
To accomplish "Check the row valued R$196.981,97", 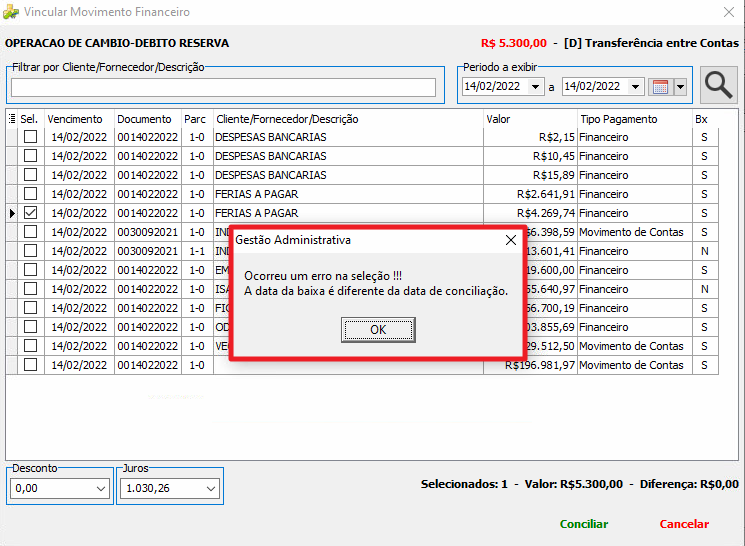I will click(x=30, y=365).
